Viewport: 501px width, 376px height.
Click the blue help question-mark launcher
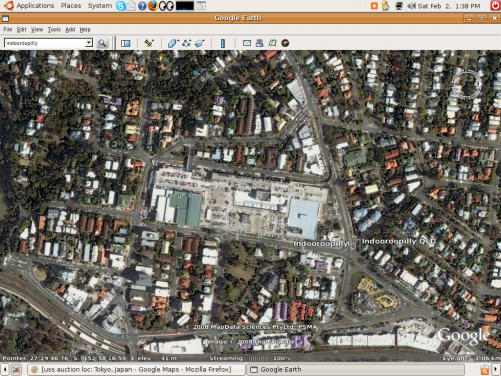142,6
